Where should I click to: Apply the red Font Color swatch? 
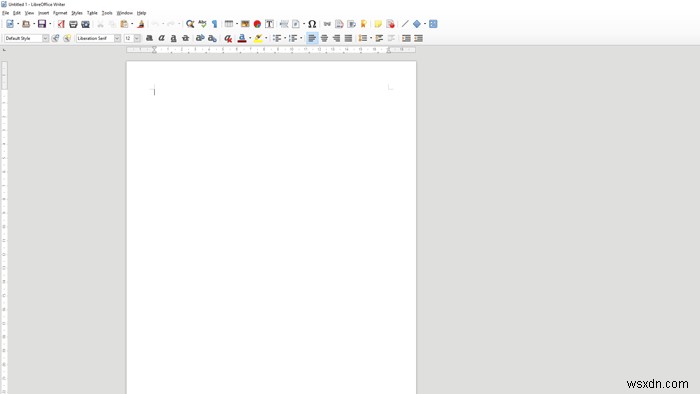[242, 38]
